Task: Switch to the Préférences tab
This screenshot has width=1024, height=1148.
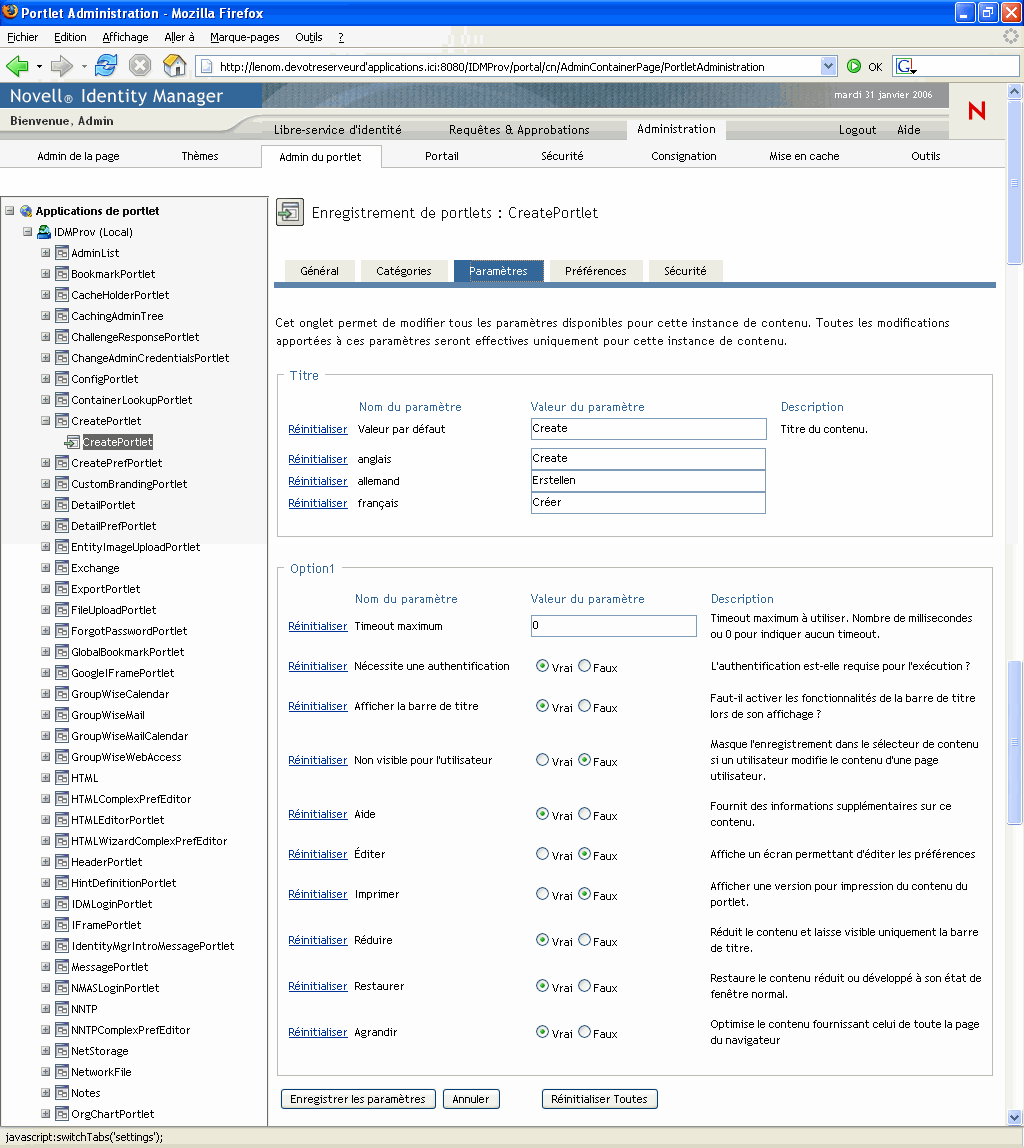Action: pyautogui.click(x=595, y=271)
